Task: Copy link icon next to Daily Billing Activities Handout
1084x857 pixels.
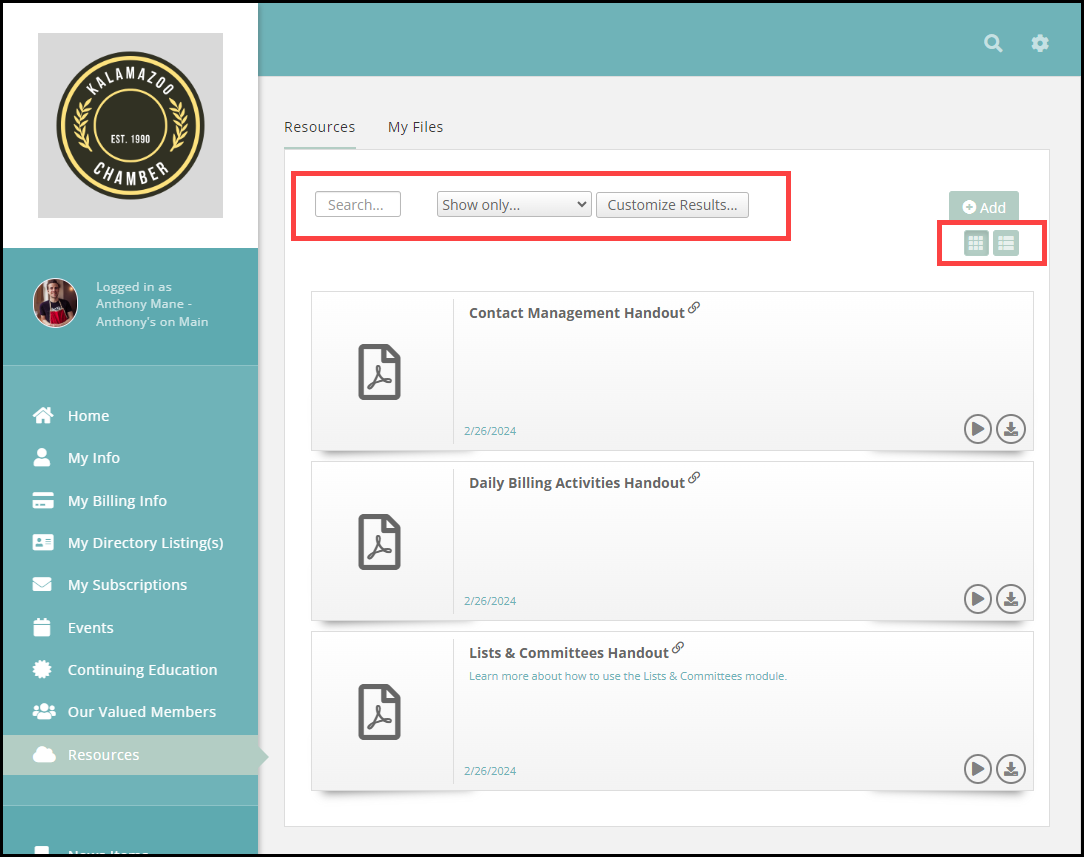Action: click(694, 478)
